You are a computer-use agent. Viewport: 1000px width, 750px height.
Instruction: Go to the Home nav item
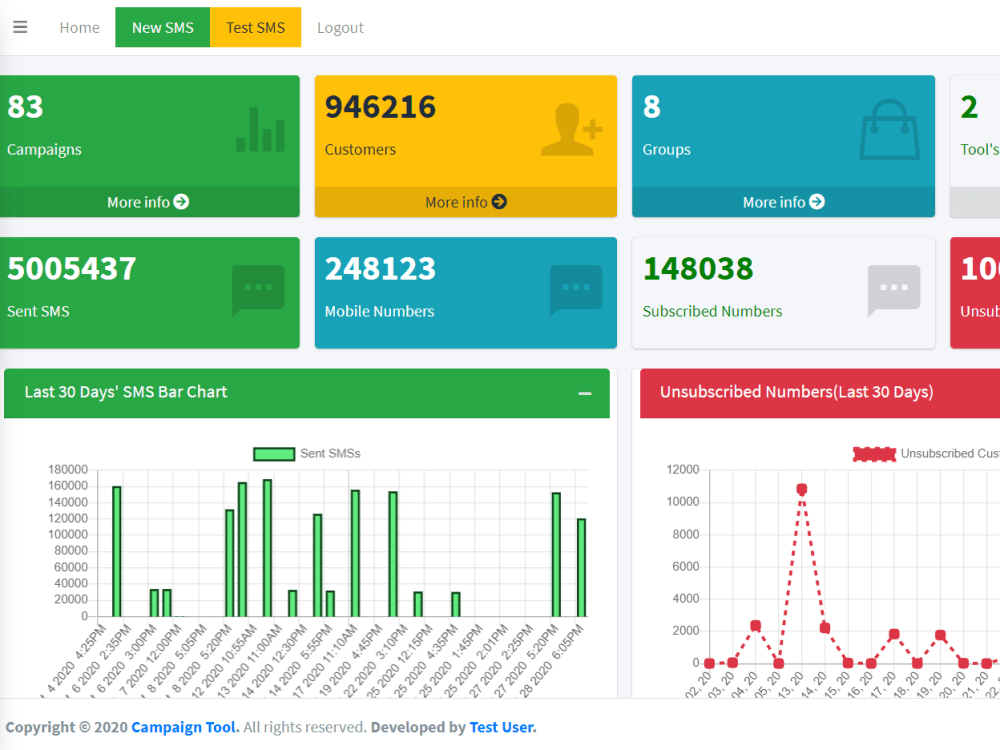79,27
